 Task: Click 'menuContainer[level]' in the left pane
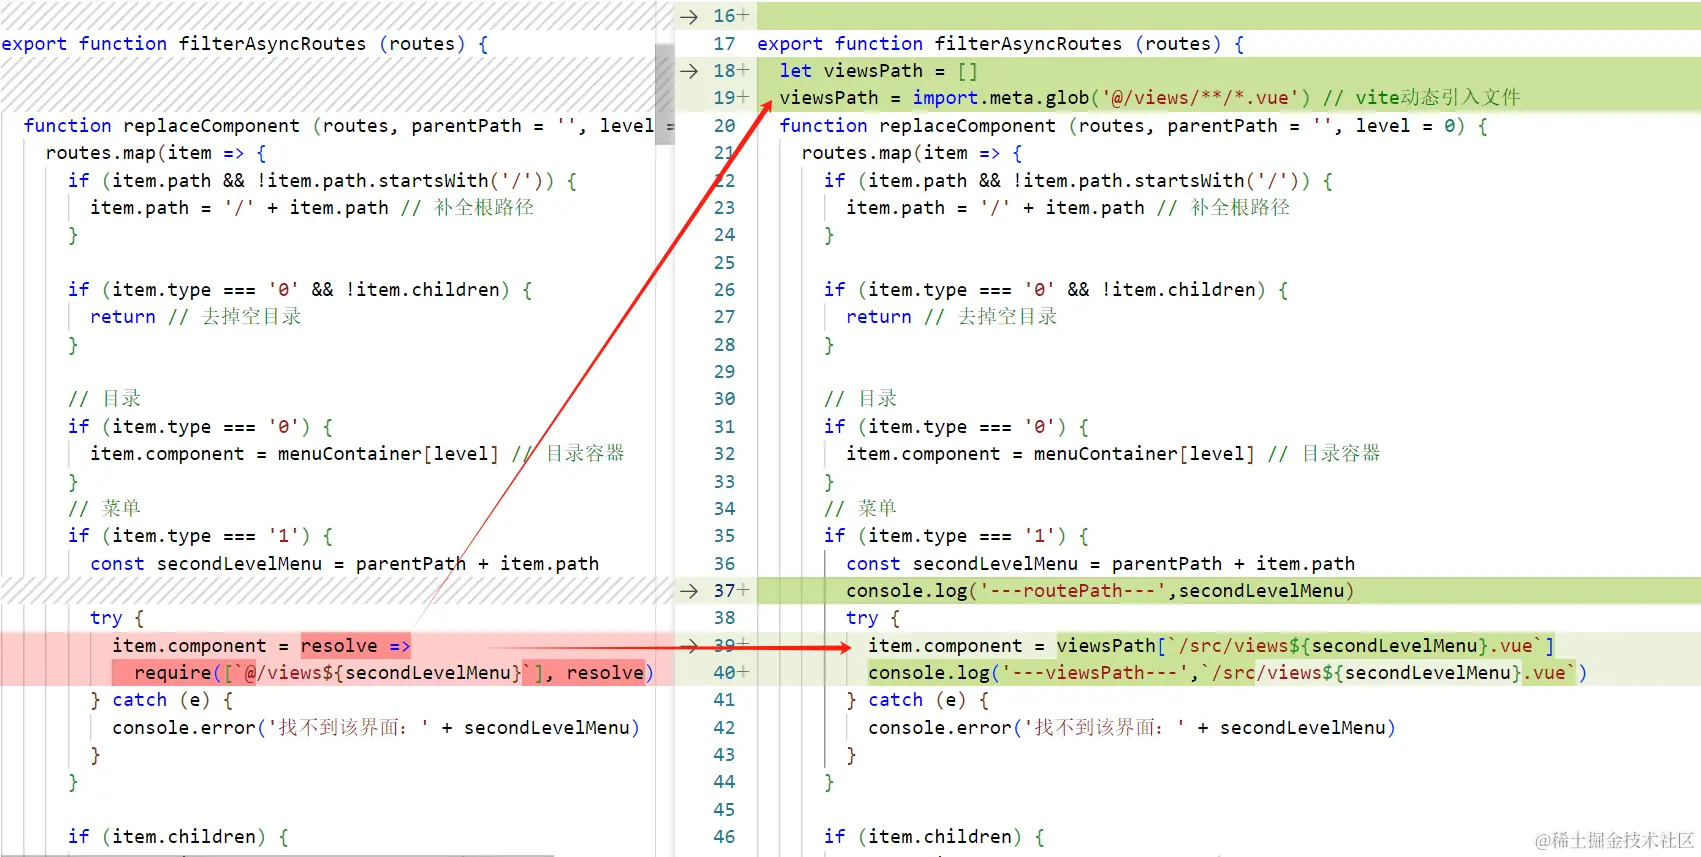[x=388, y=454]
